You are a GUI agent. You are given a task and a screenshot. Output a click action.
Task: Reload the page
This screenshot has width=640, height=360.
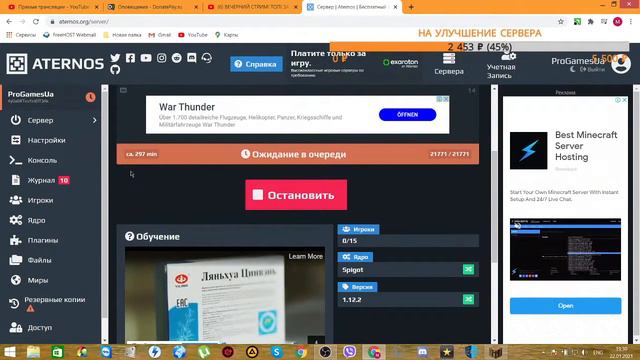coord(36,22)
